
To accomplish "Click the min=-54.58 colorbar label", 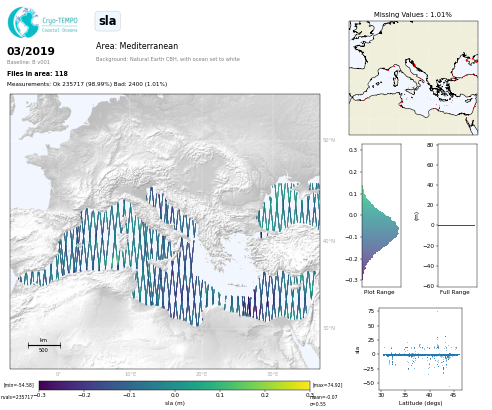I will tap(19, 385).
